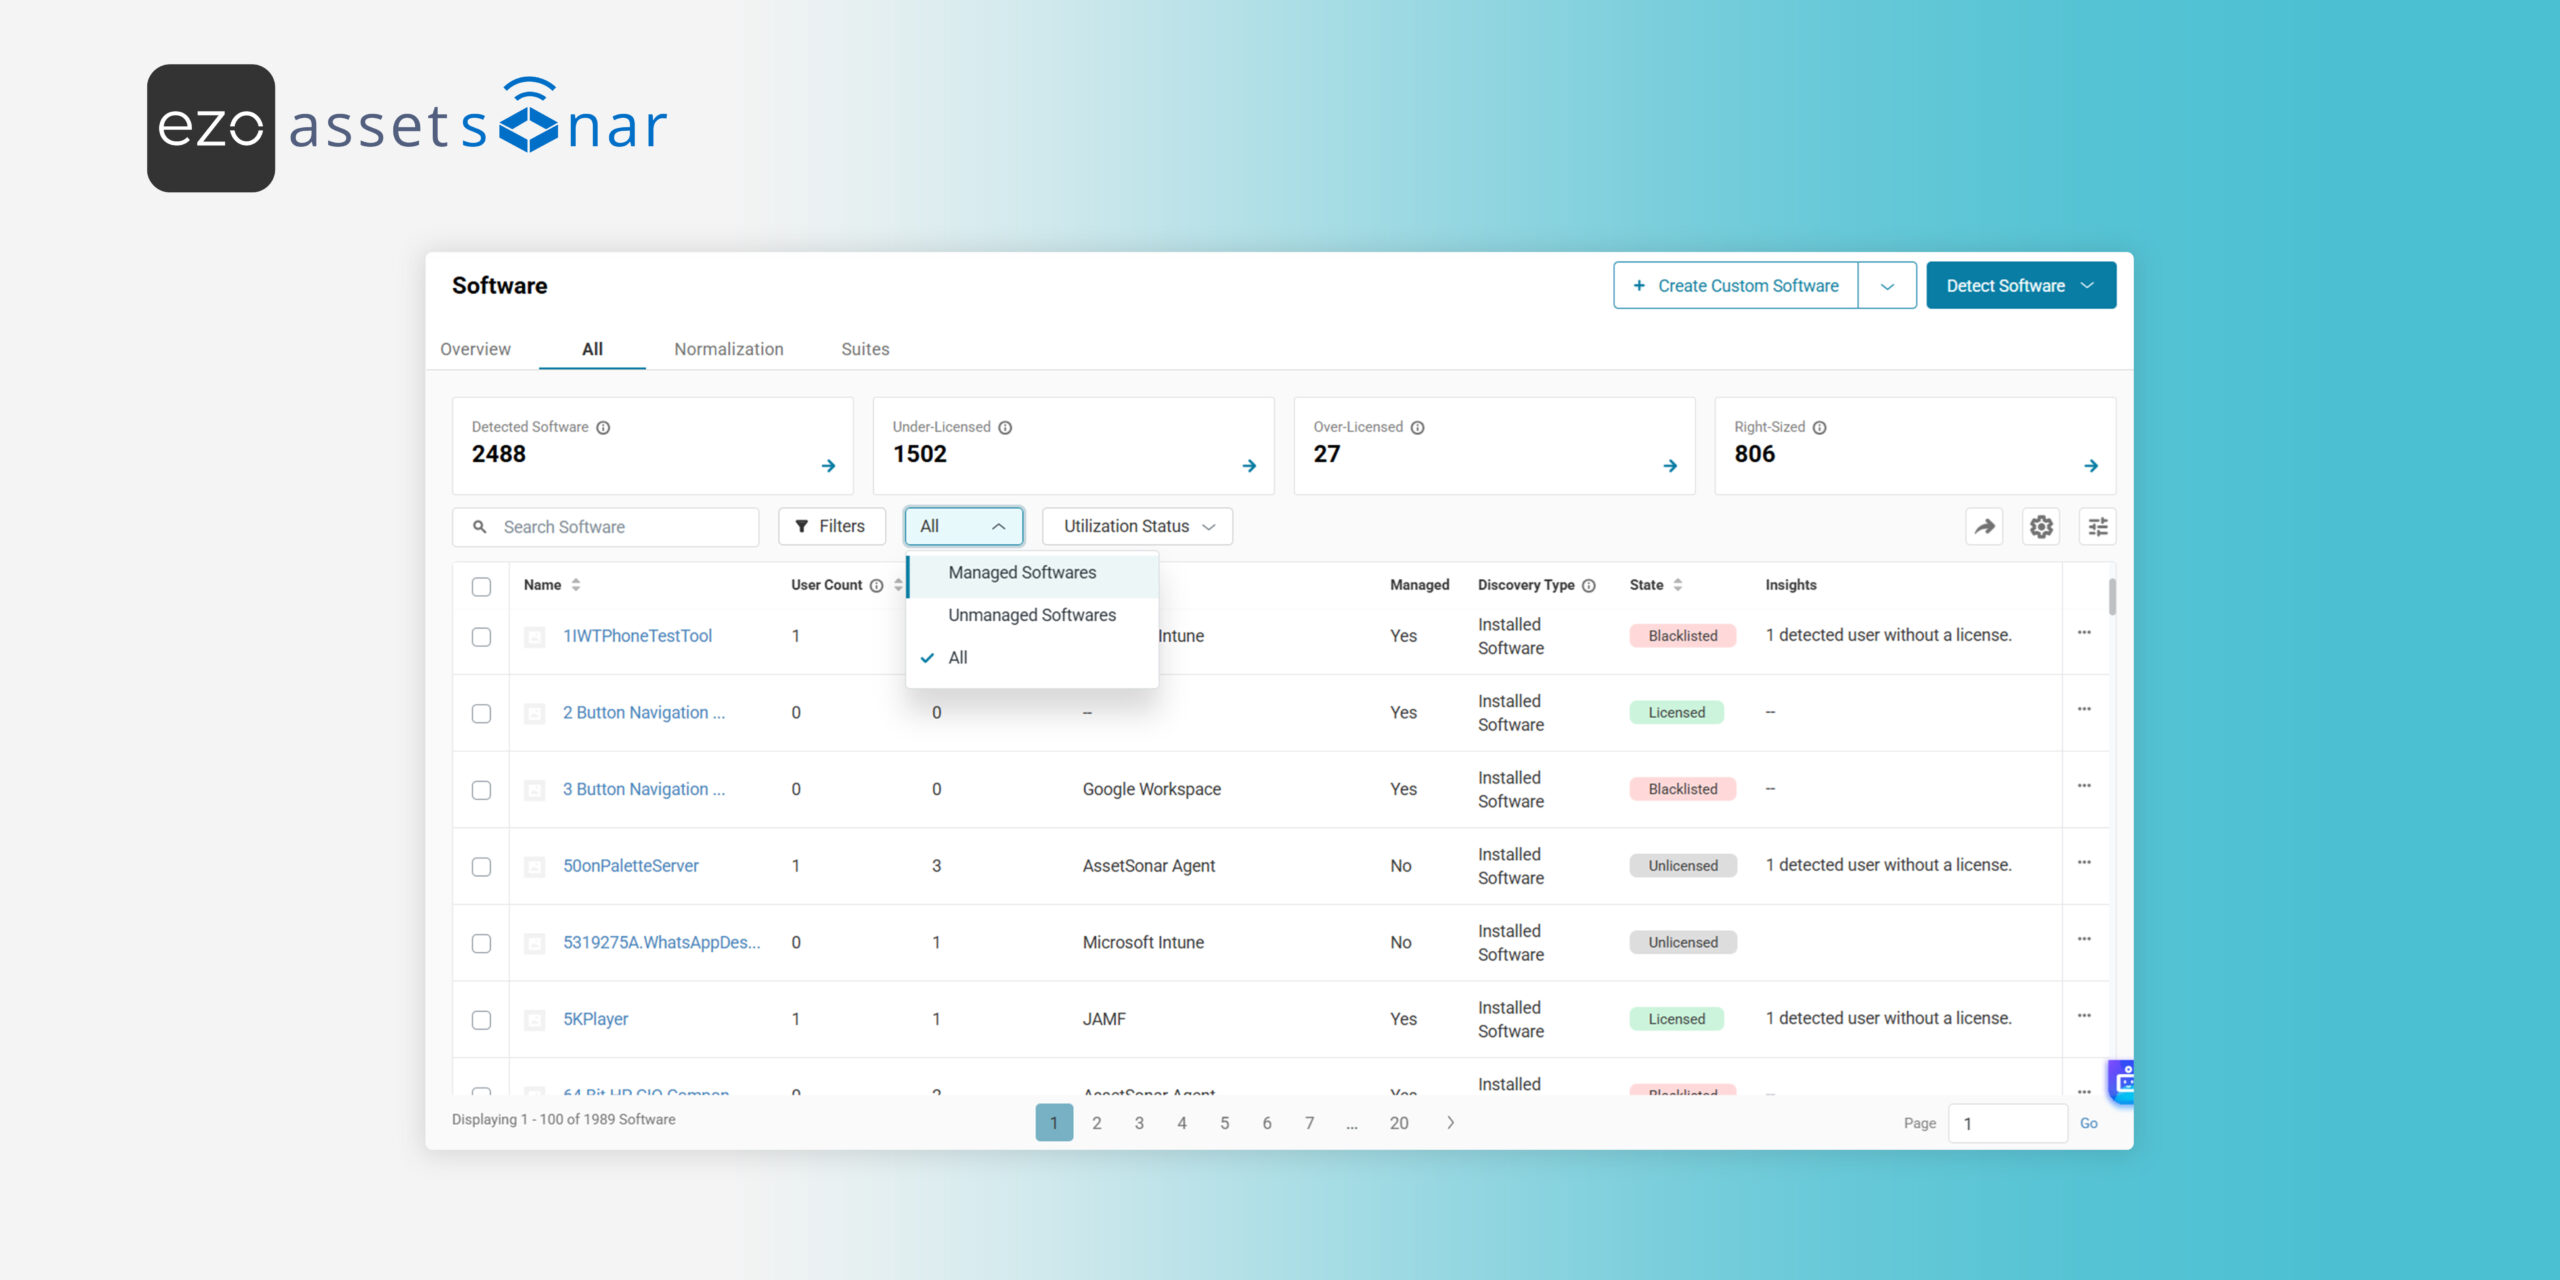Click the Discovery Type info icon

coord(1589,586)
